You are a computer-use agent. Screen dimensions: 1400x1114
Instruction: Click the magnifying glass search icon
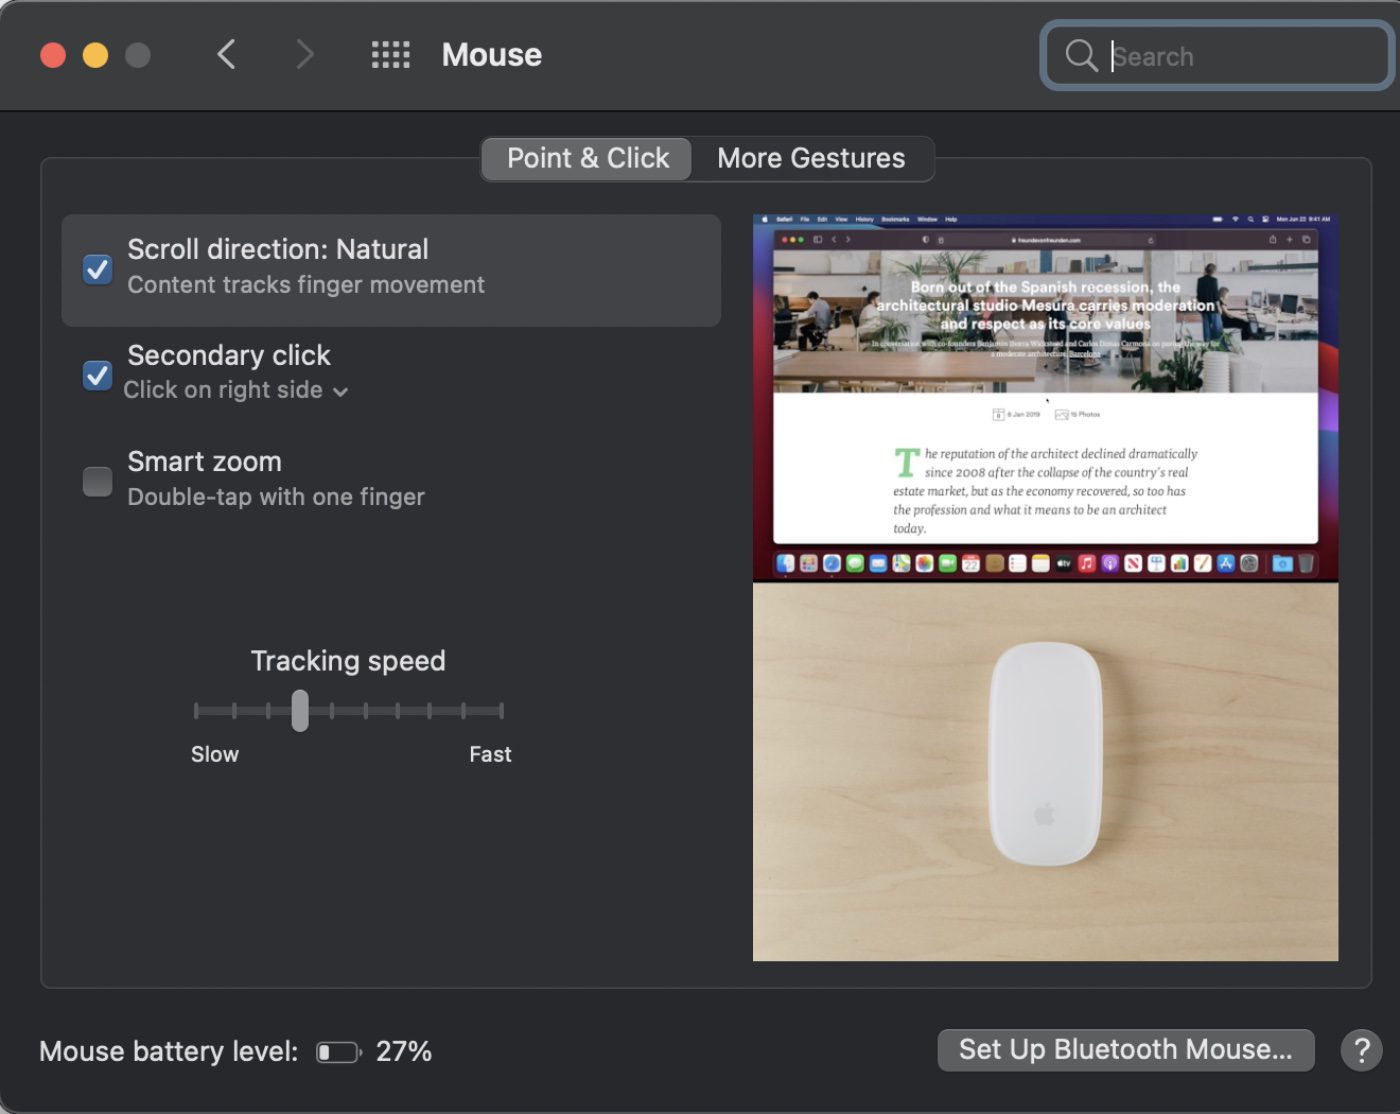tap(1081, 56)
